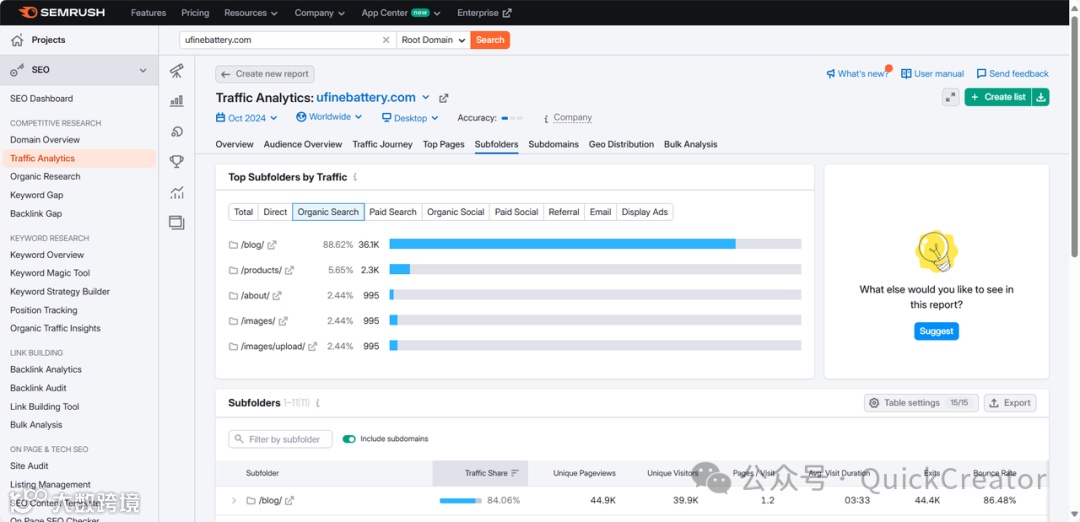Screen dimensions: 1080x522
Task: Select the Total traffic channel
Action: pyautogui.click(x=243, y=212)
